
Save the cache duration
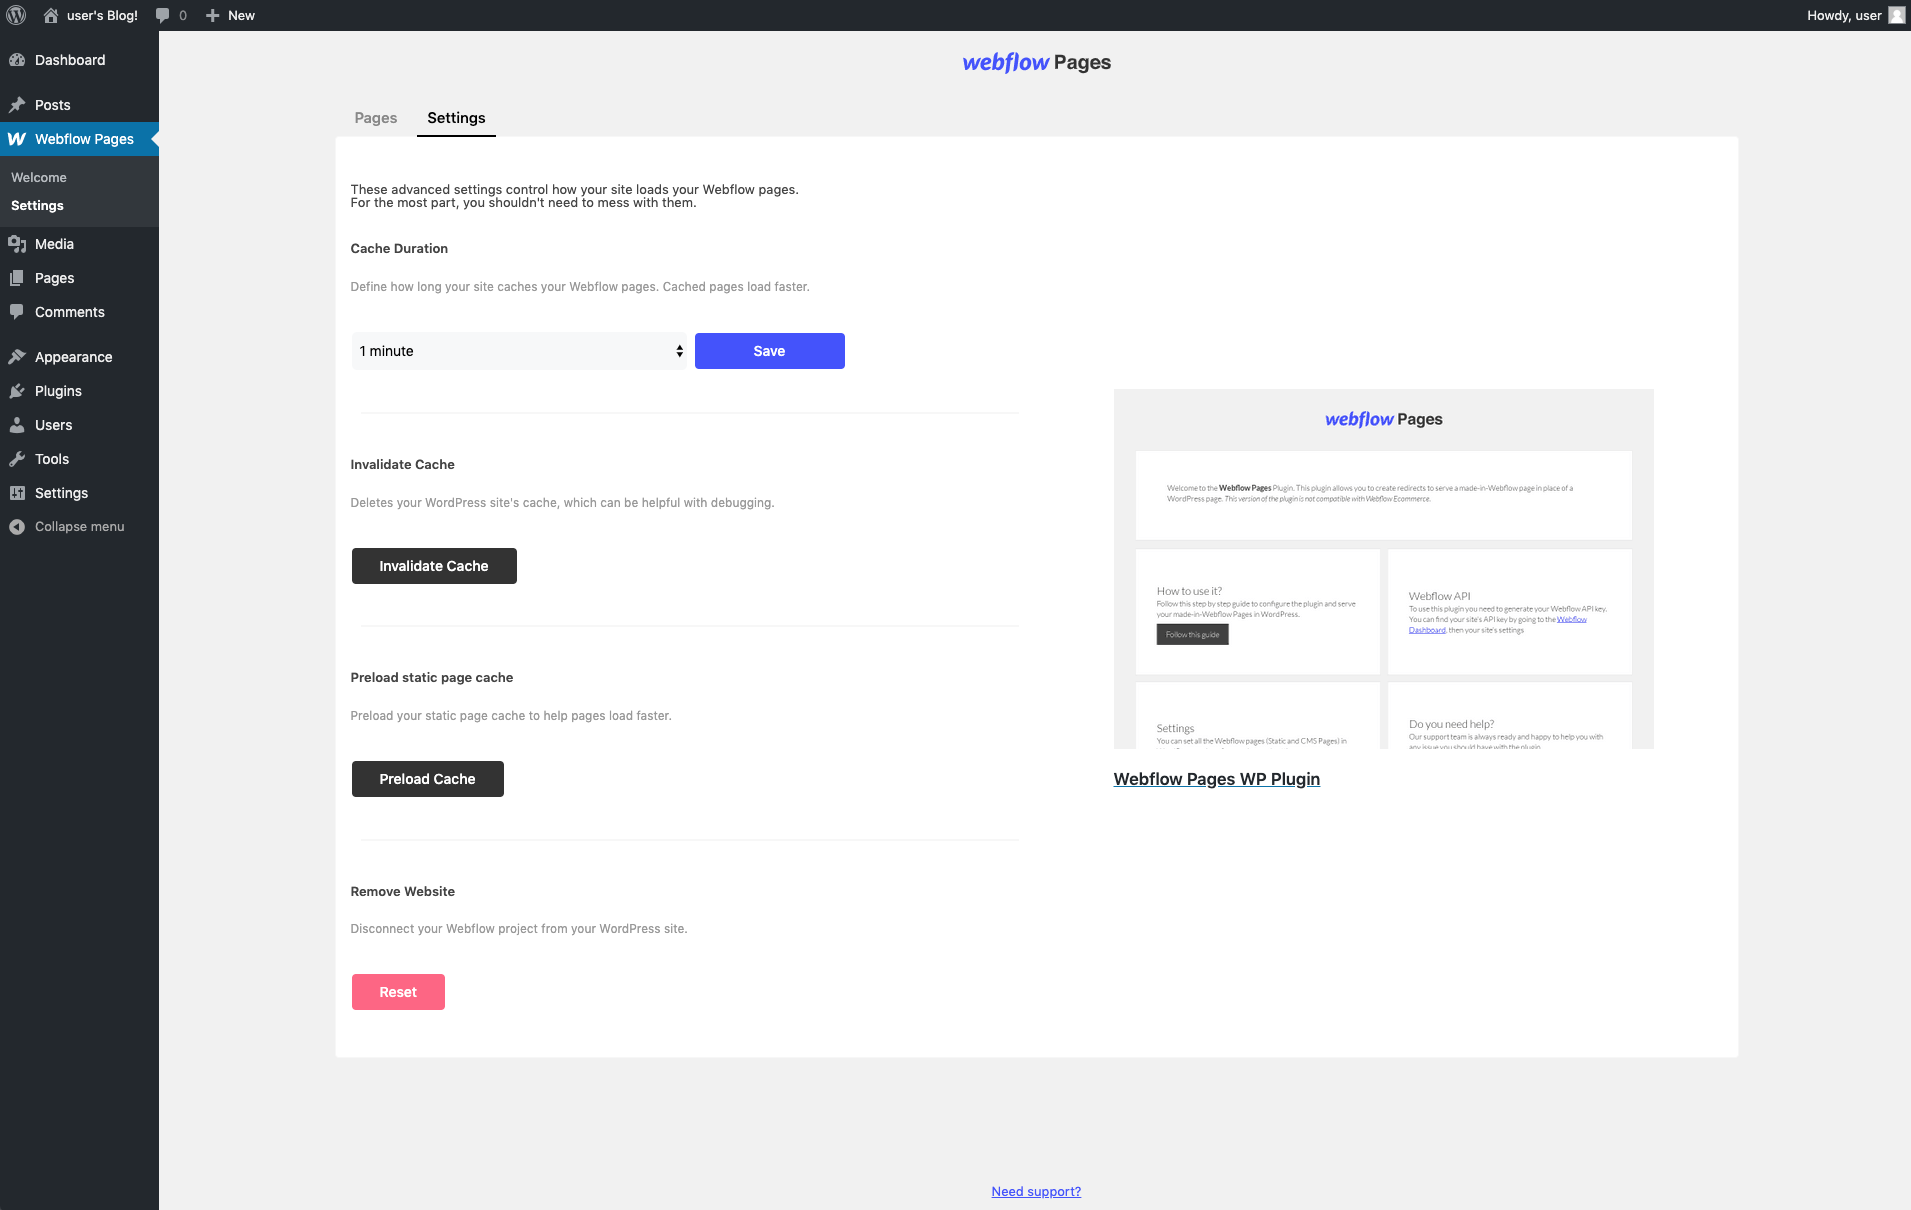point(769,351)
